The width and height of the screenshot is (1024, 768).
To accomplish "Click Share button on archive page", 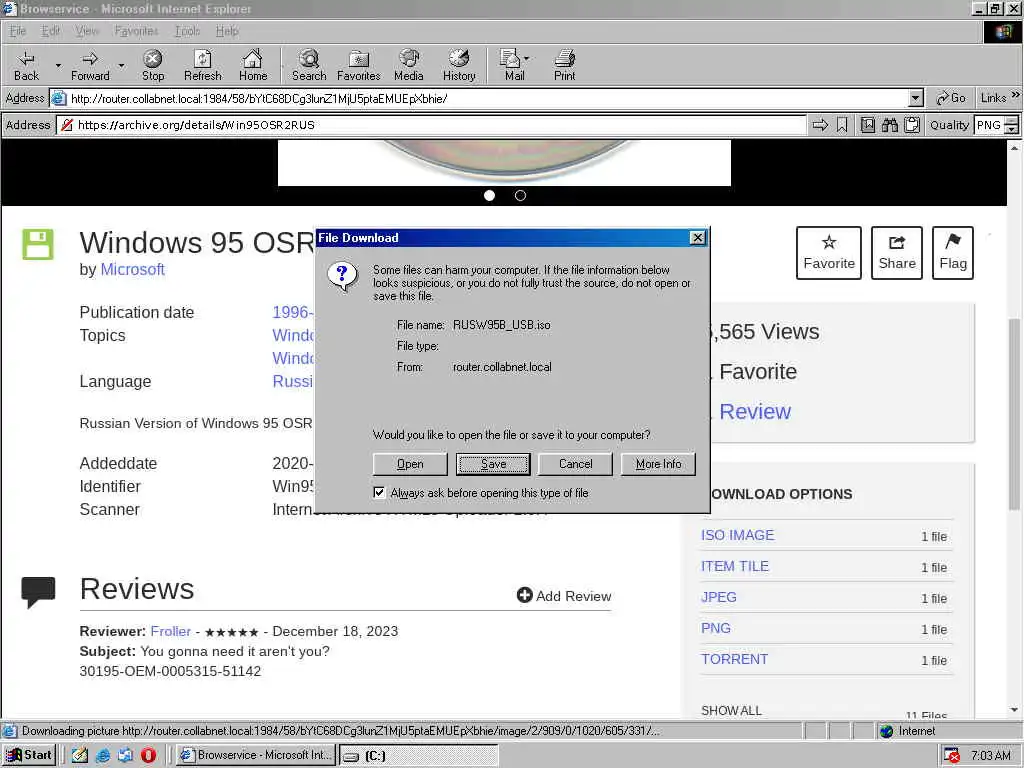I will [x=897, y=253].
